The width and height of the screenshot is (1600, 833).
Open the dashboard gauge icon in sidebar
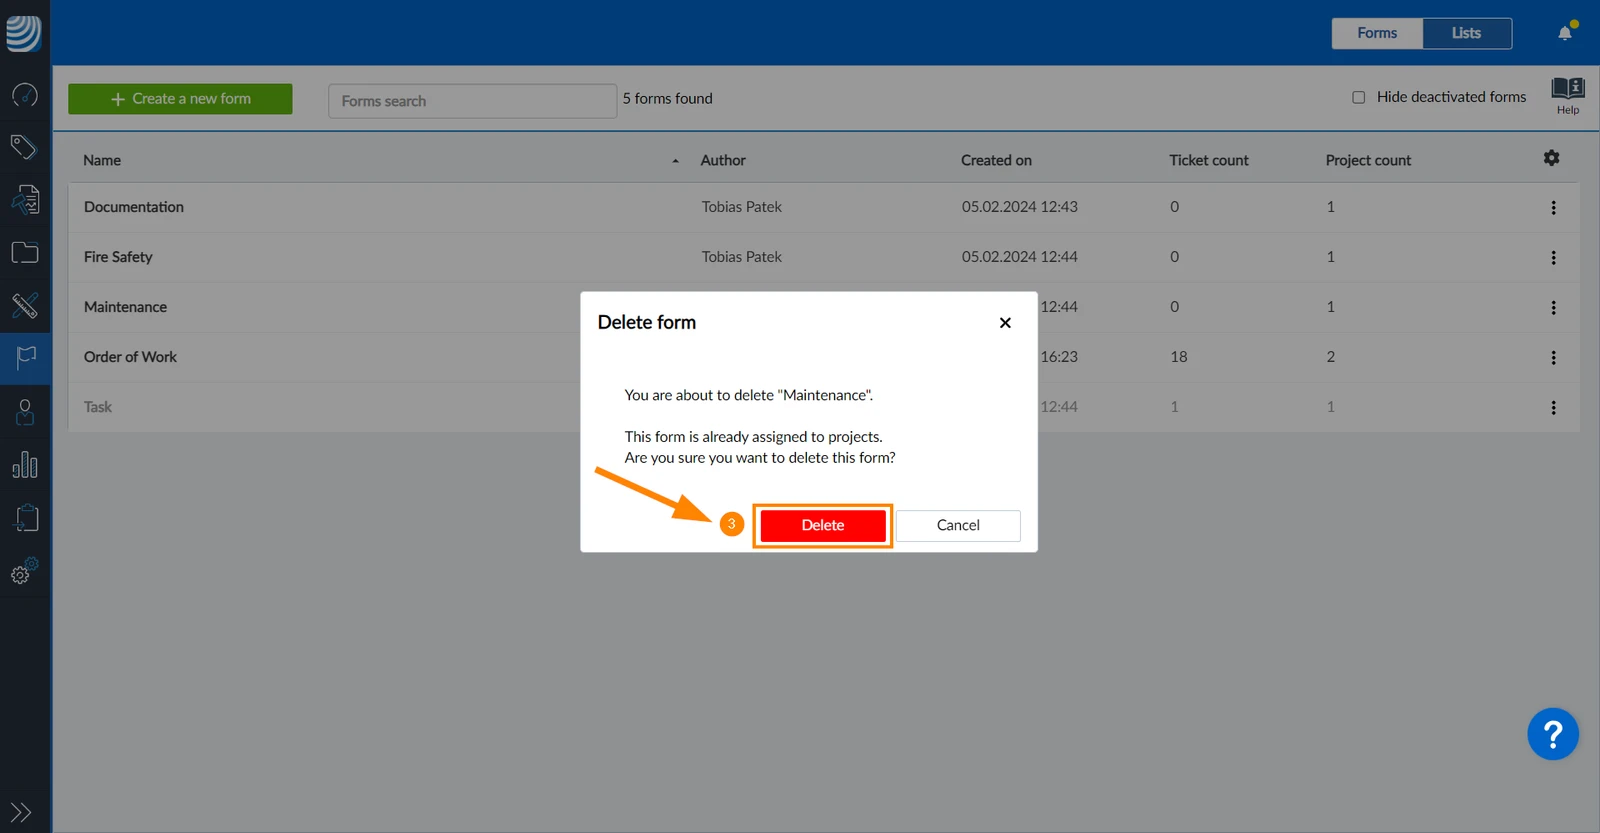point(25,95)
